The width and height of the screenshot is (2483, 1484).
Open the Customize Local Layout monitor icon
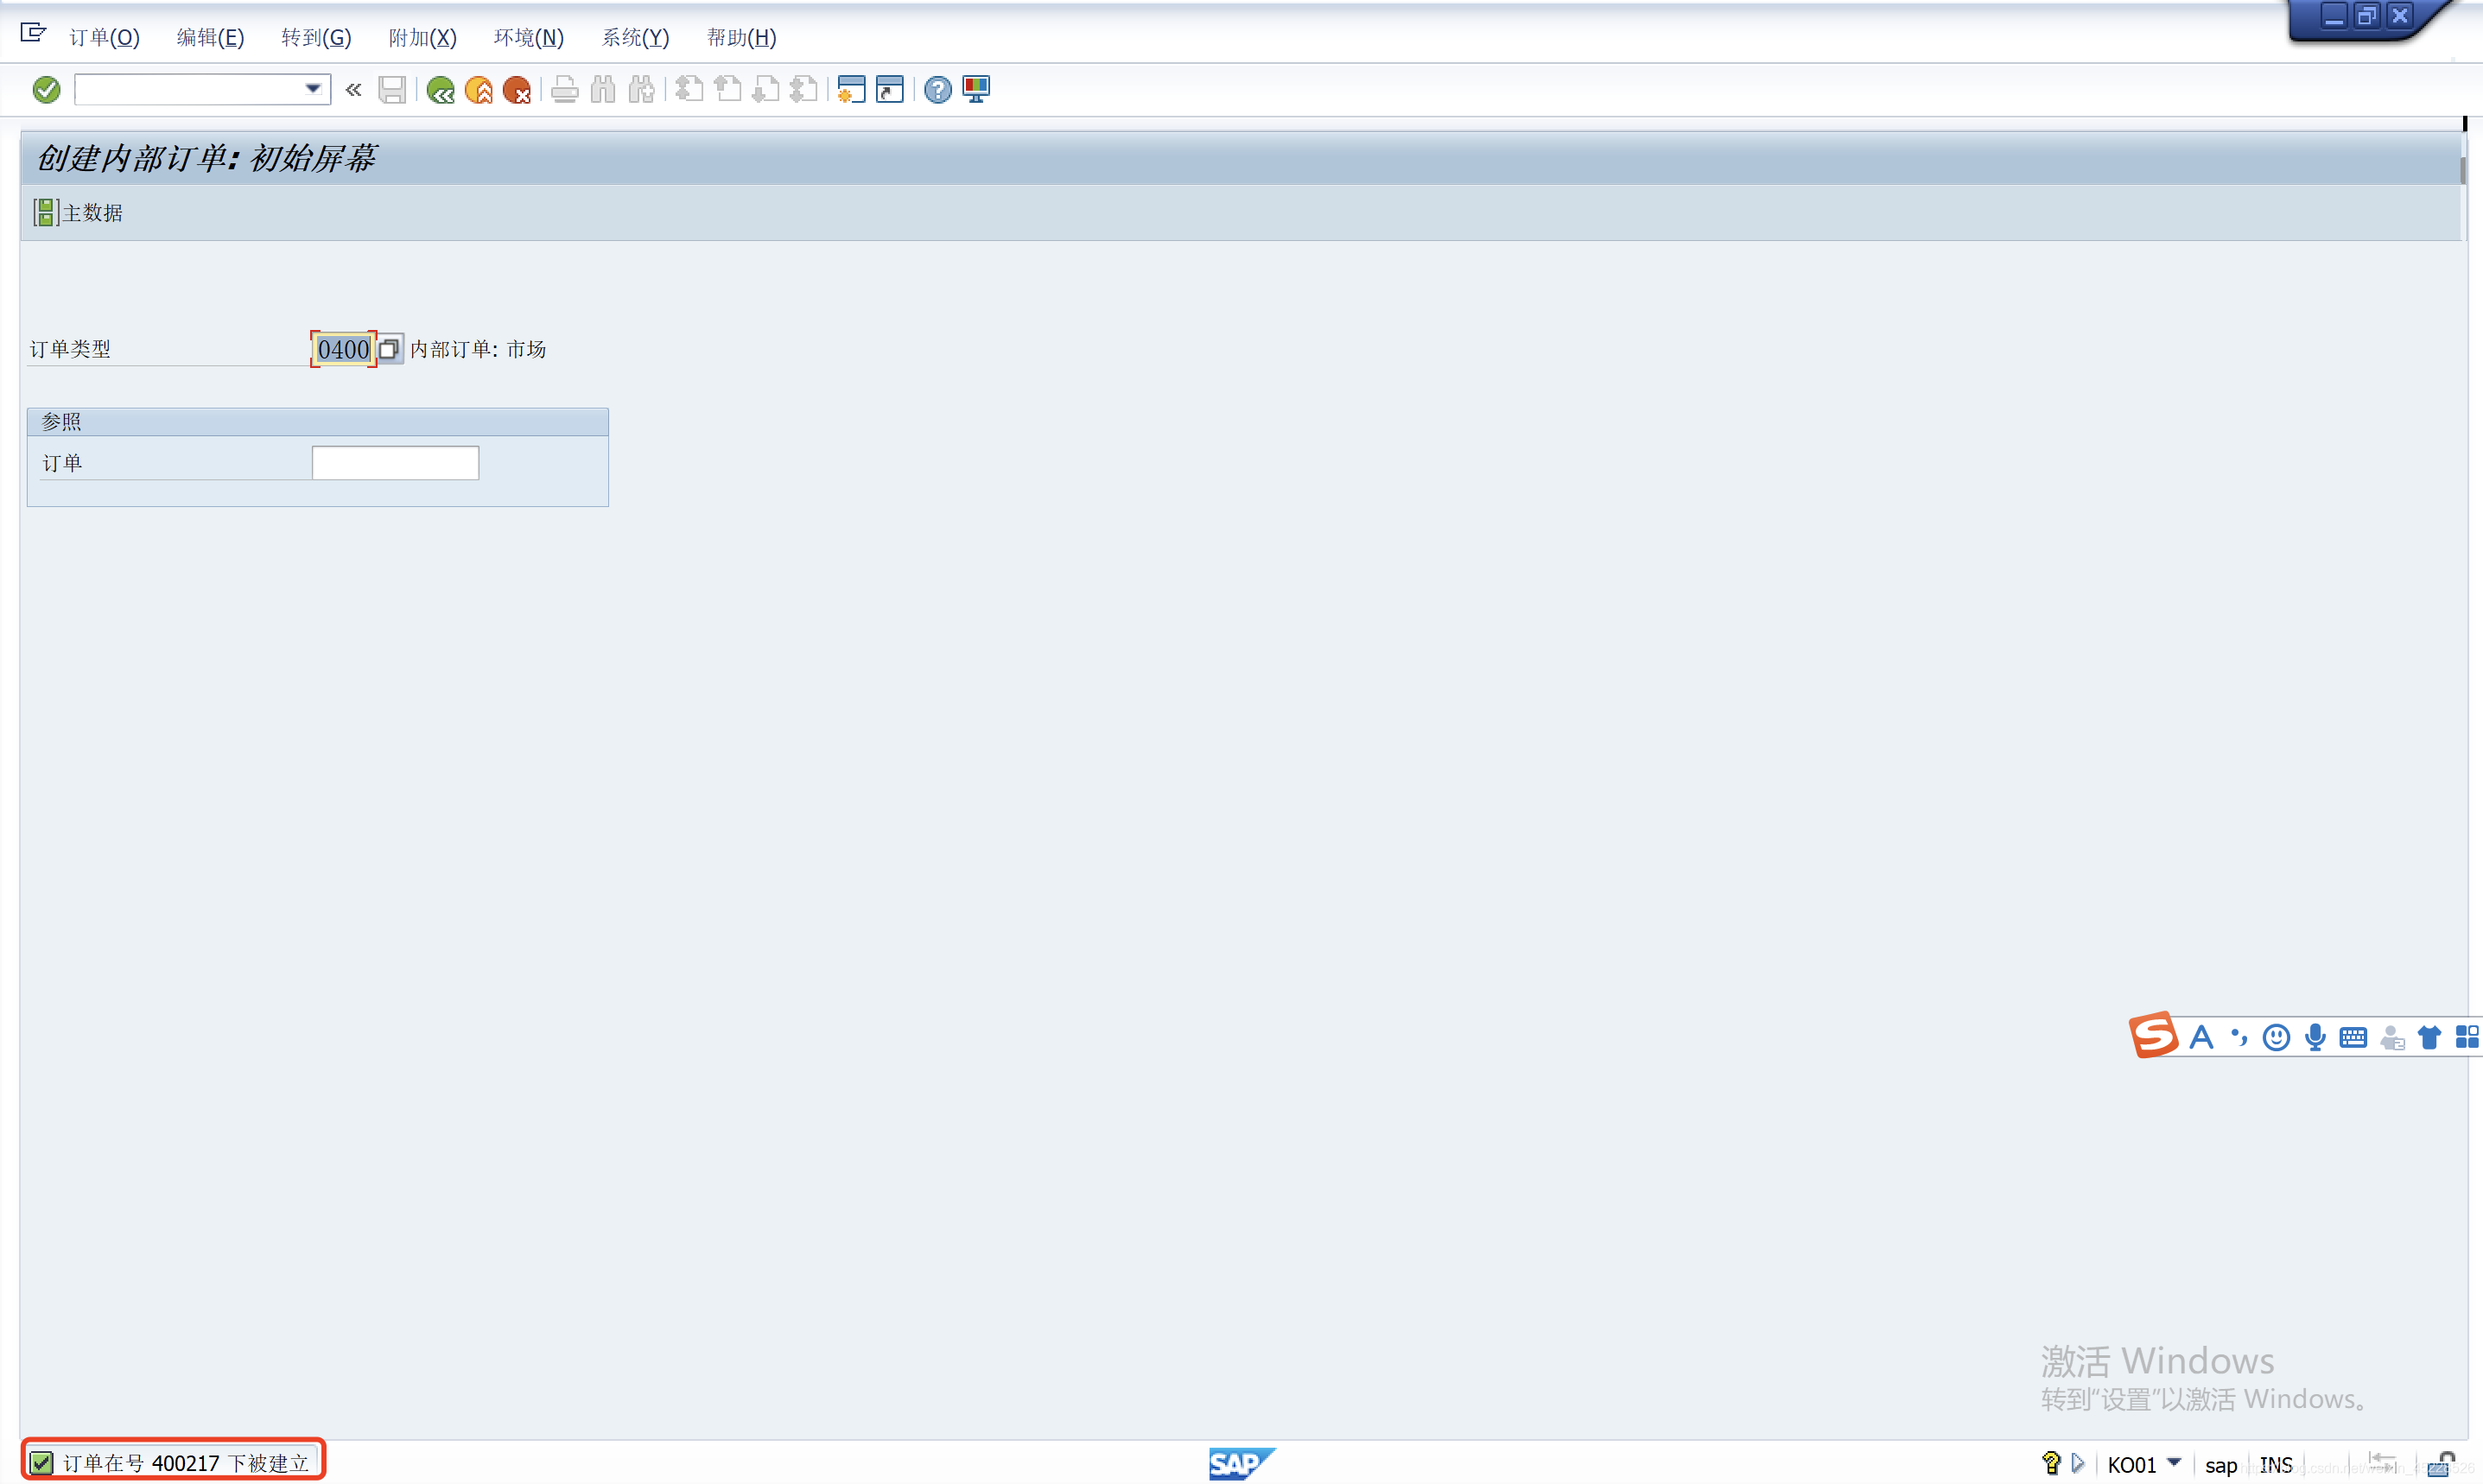[976, 90]
